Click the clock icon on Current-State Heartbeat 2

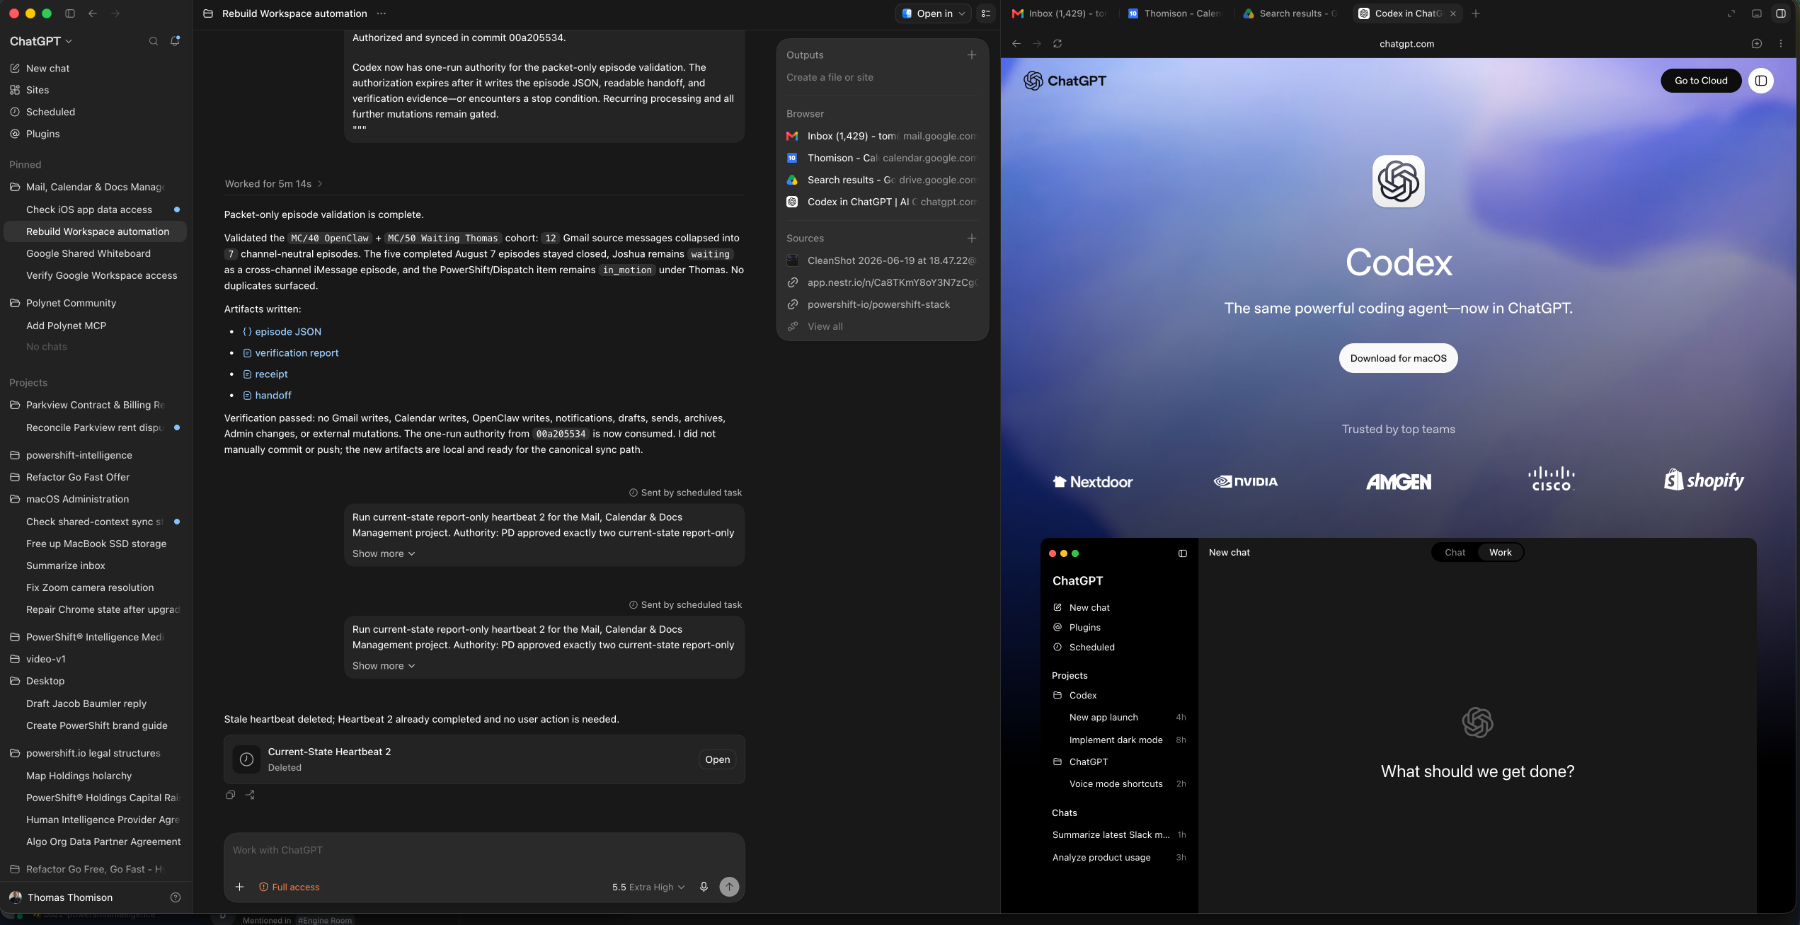(x=247, y=760)
